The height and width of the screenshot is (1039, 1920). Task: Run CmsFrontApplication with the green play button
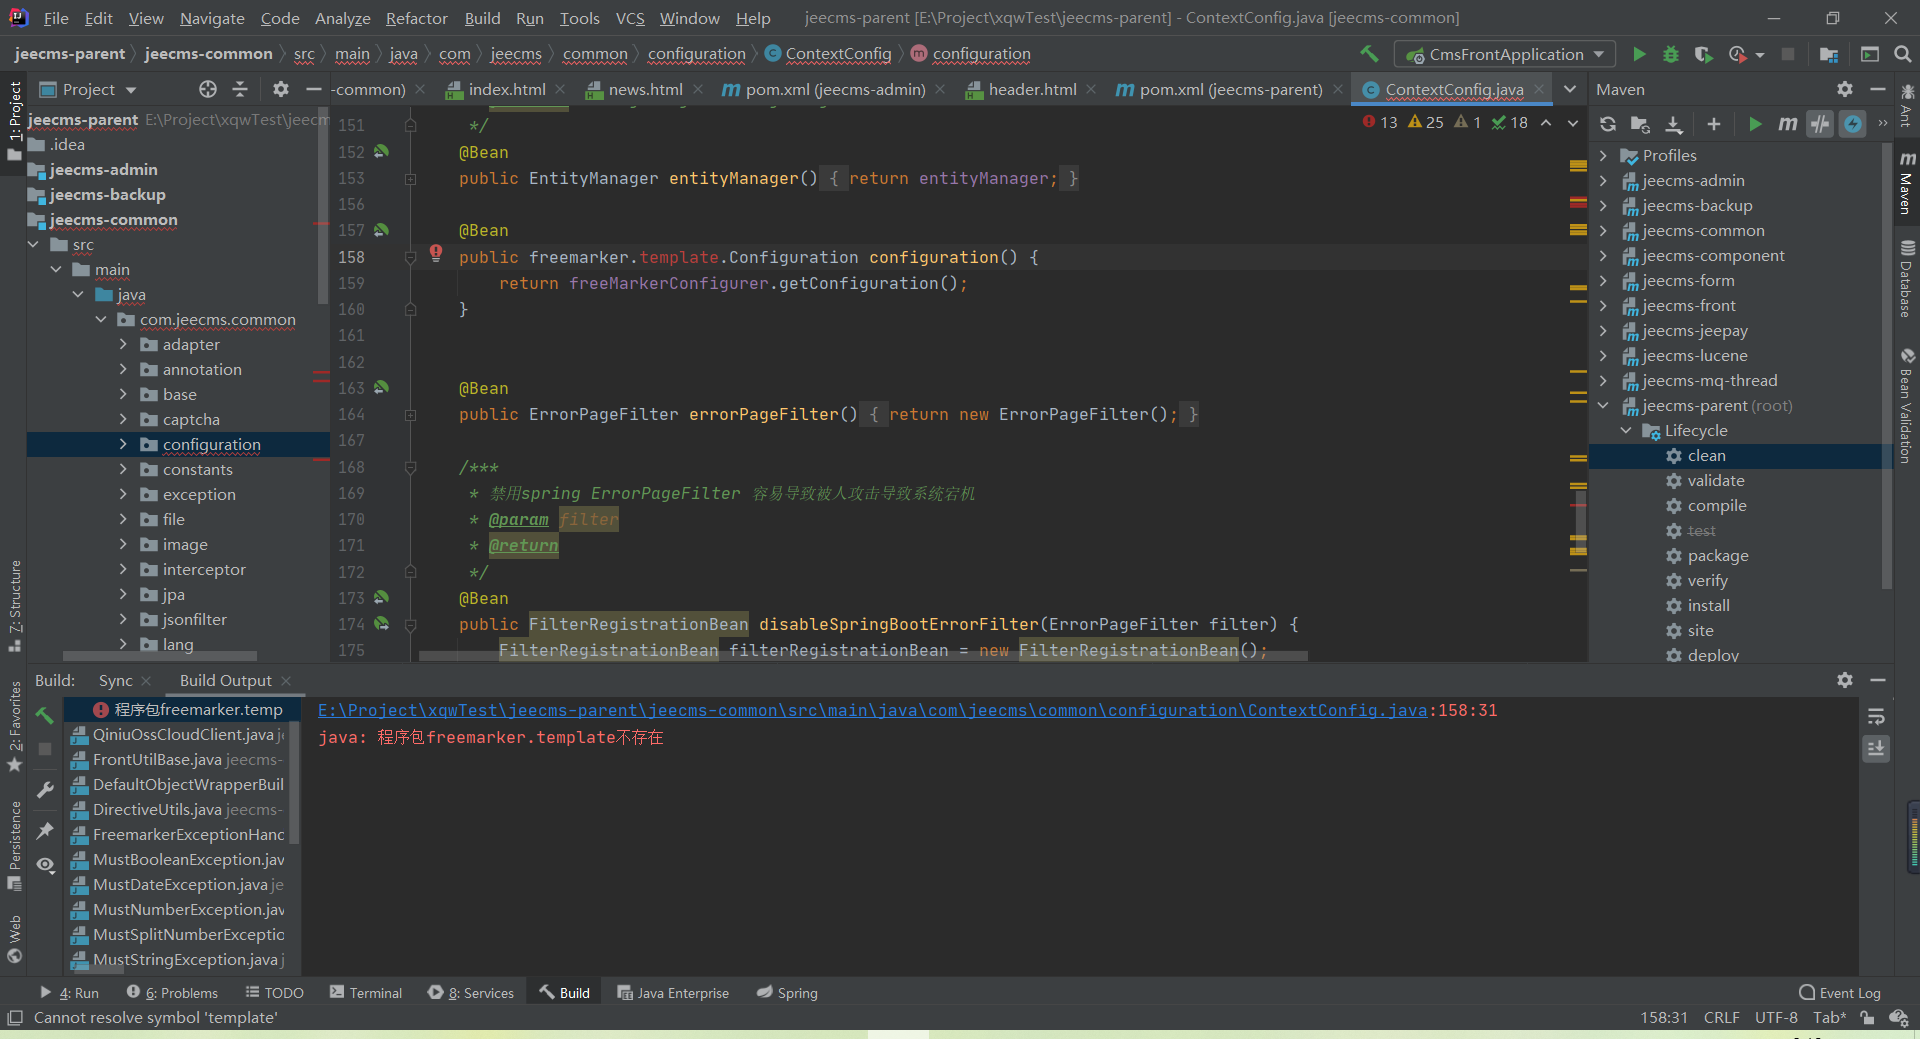tap(1639, 54)
